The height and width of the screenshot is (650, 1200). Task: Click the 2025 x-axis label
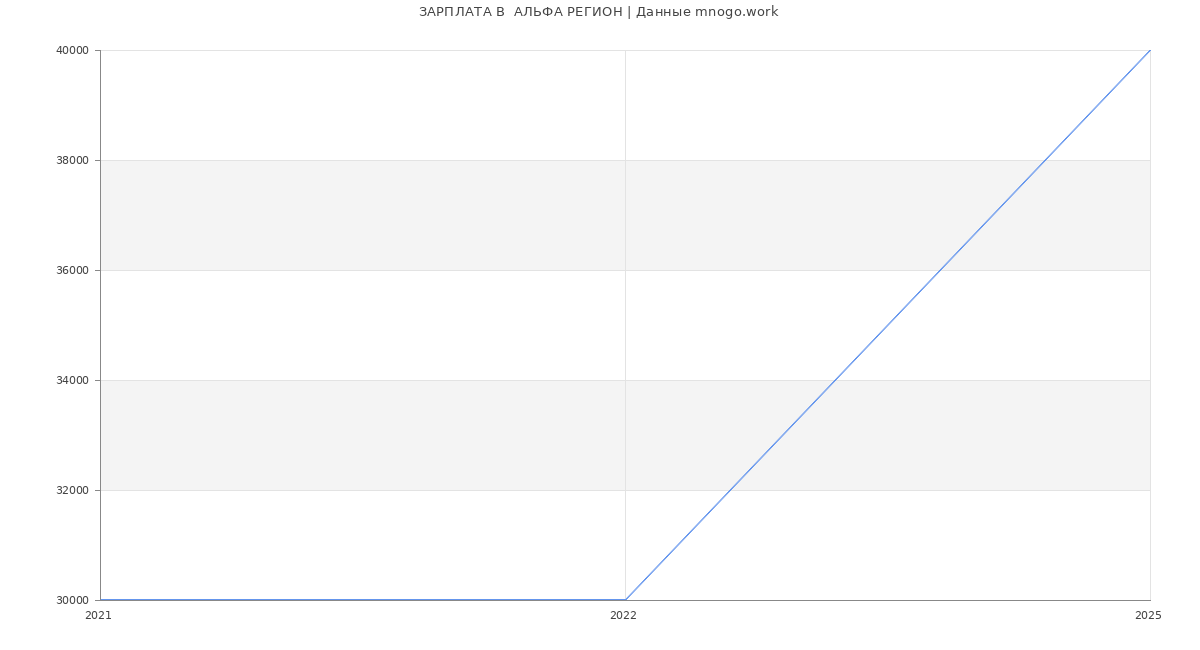click(x=1148, y=616)
